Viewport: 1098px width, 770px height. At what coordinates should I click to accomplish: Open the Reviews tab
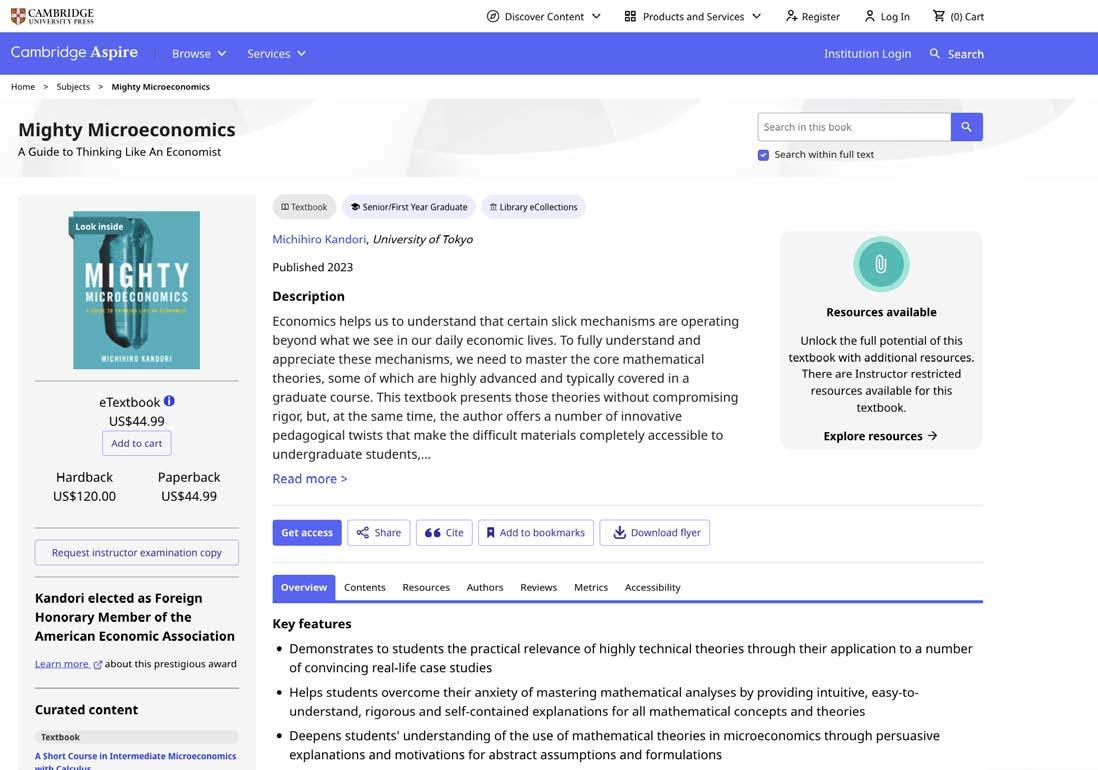click(538, 587)
